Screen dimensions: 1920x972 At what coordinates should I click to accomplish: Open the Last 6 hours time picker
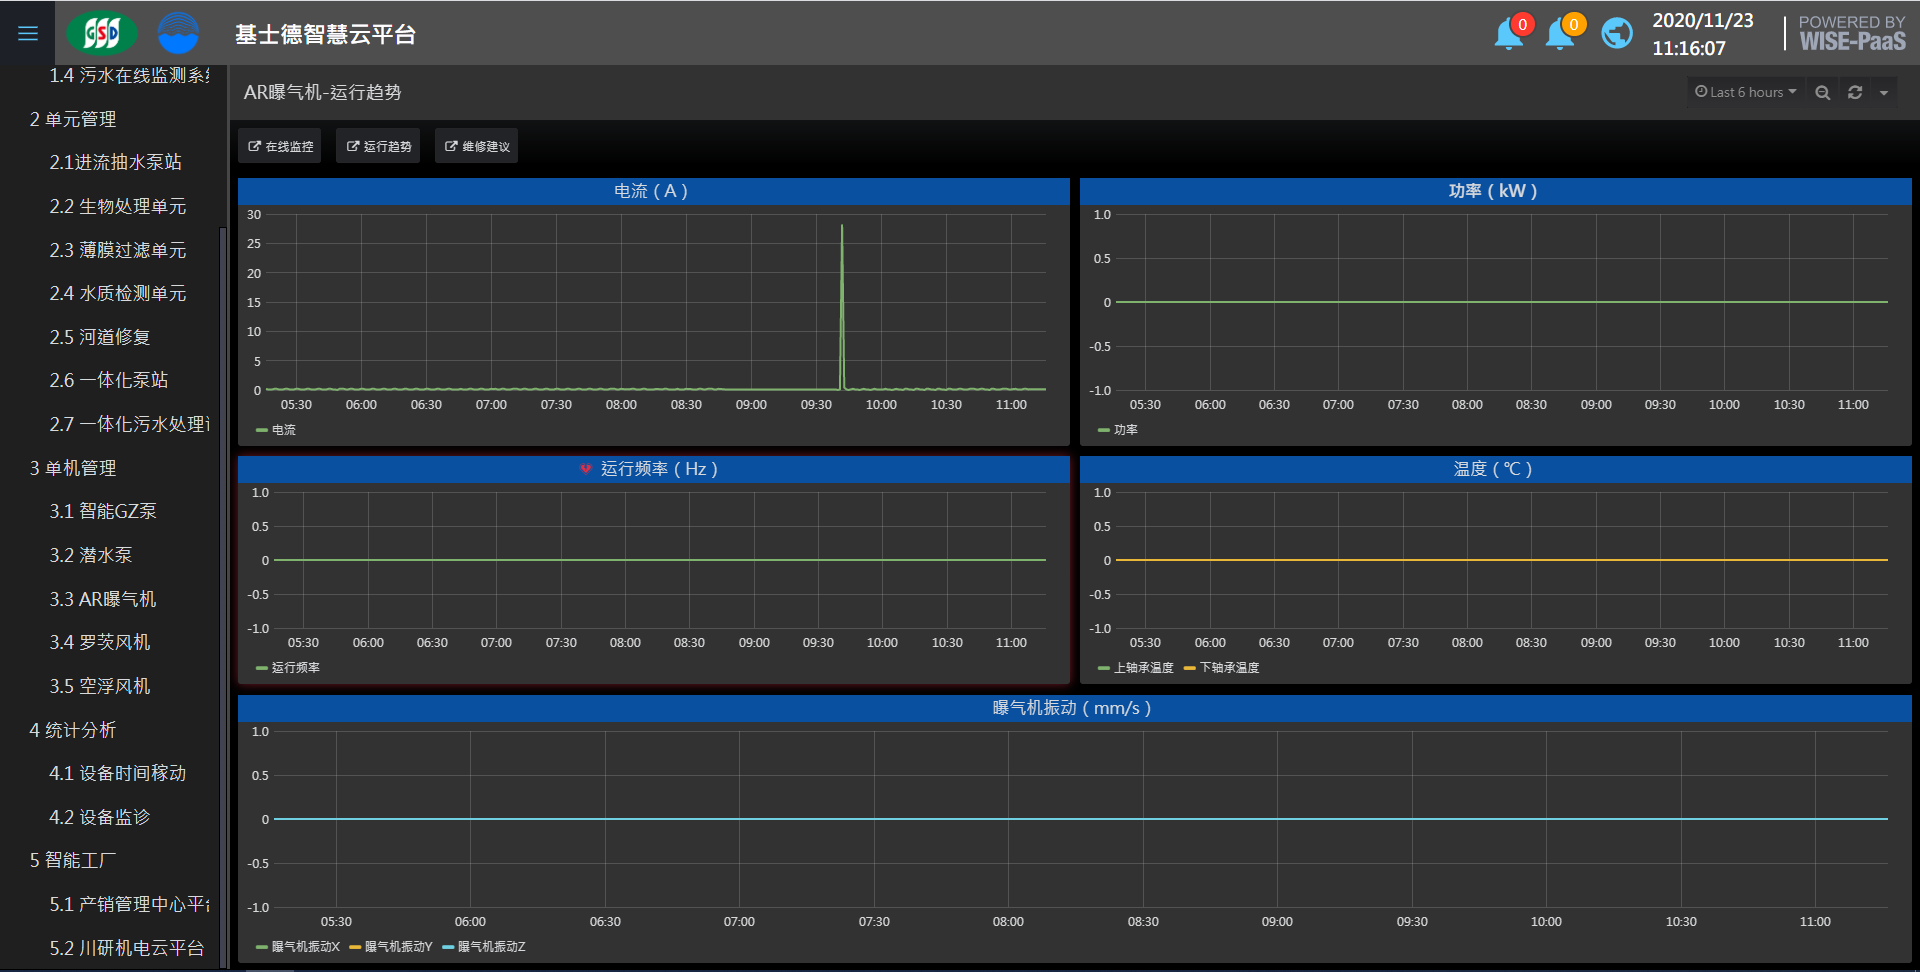[x=1745, y=93]
